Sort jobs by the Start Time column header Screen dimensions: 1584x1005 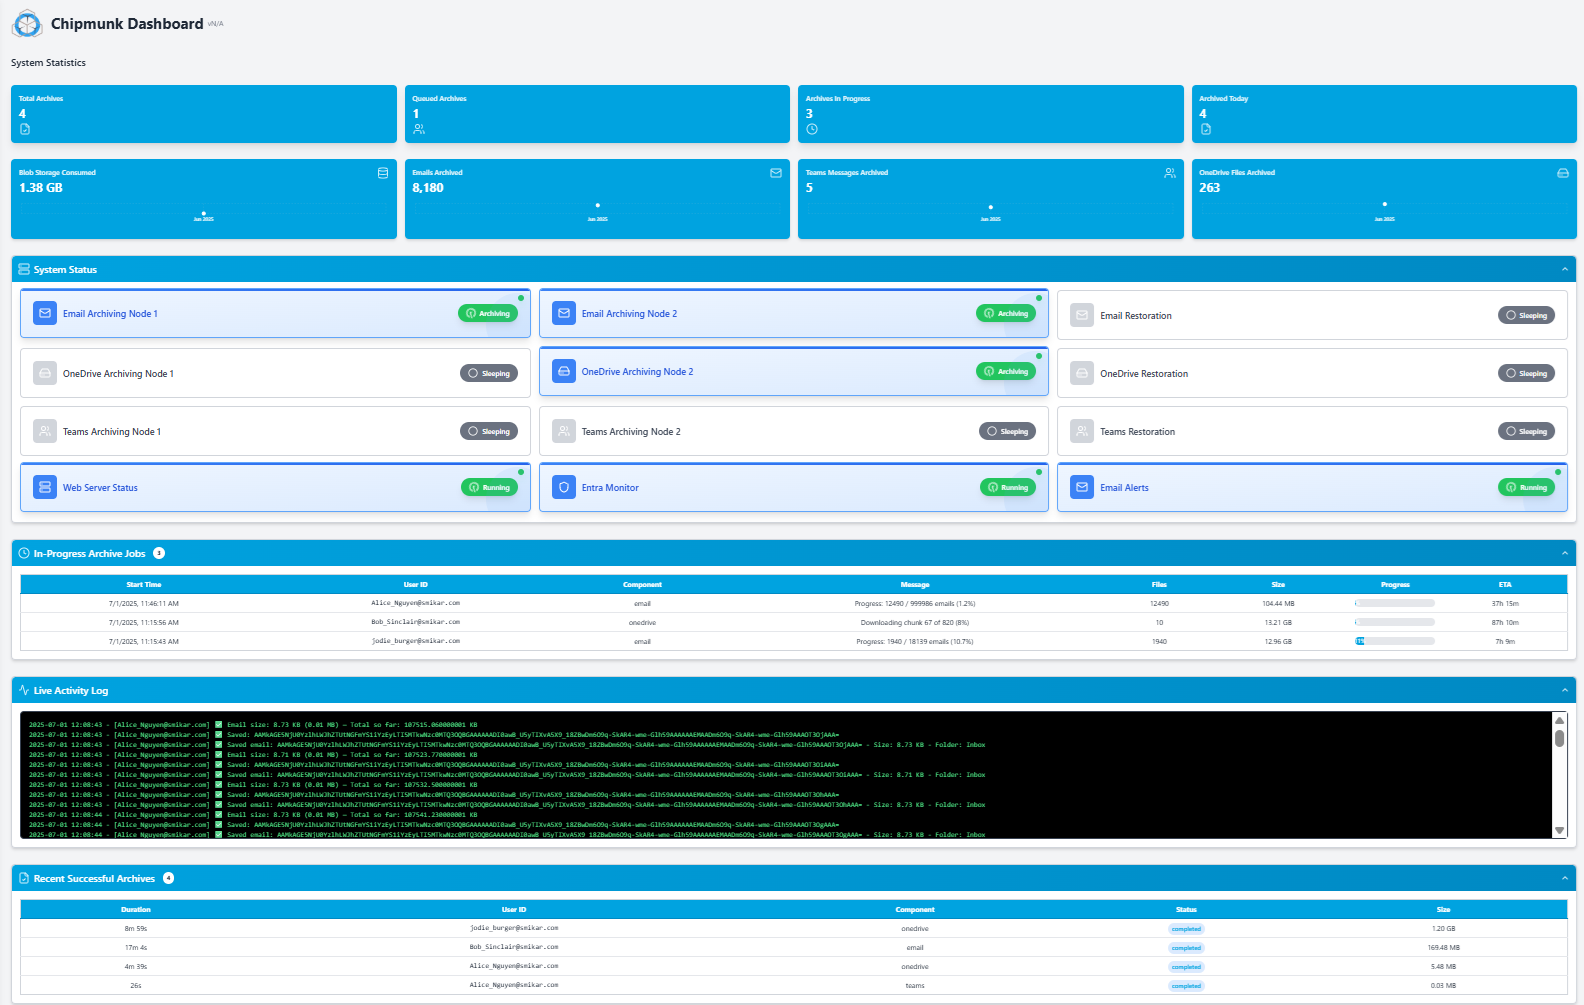144,584
